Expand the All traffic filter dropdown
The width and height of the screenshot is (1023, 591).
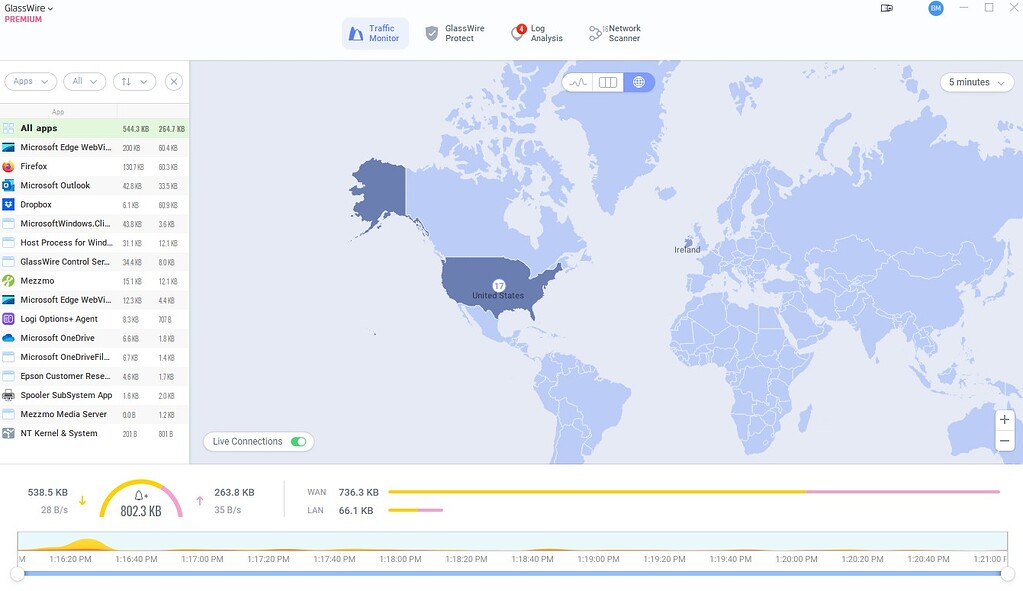(85, 82)
